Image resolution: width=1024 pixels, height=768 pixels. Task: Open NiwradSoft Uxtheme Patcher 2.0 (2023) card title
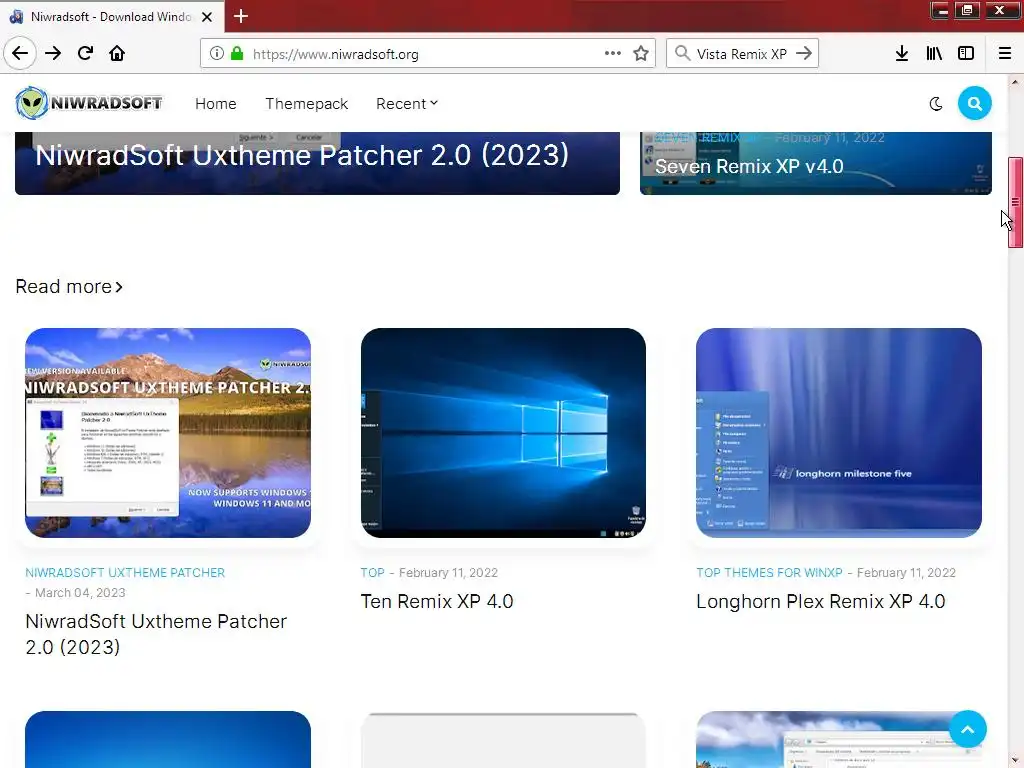click(x=156, y=634)
